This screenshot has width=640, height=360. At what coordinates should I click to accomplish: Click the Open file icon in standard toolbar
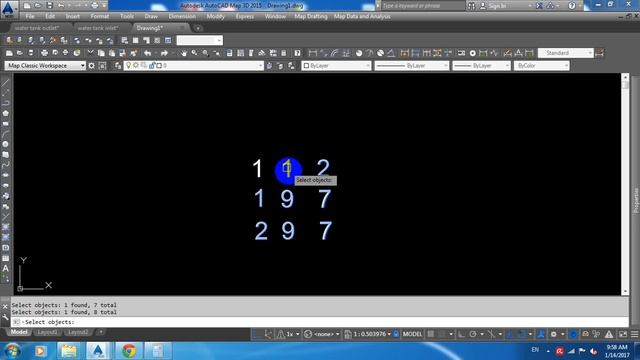point(20,53)
